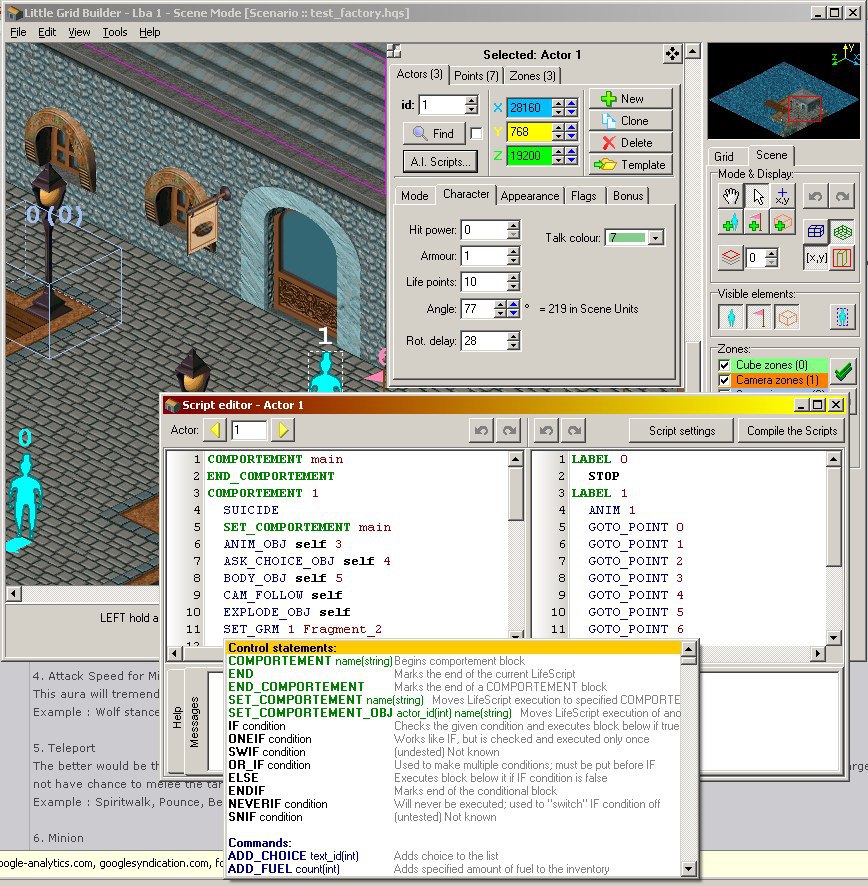Click the Angle input field
The height and width of the screenshot is (886, 868).
click(x=478, y=309)
